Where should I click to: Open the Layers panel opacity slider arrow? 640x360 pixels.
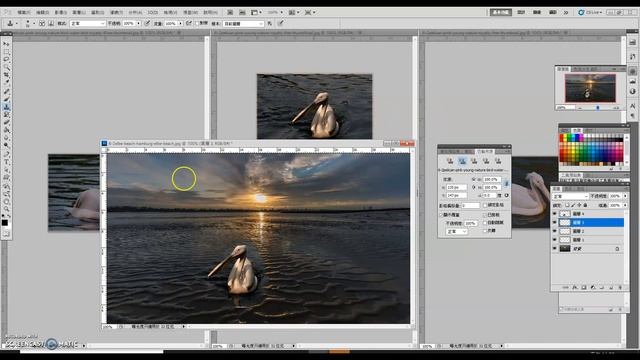[x=625, y=196]
